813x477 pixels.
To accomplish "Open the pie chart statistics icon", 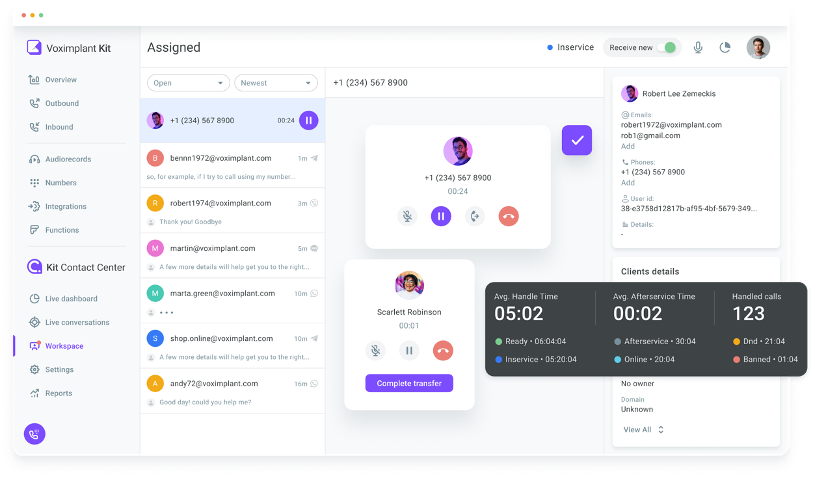I will pyautogui.click(x=725, y=48).
